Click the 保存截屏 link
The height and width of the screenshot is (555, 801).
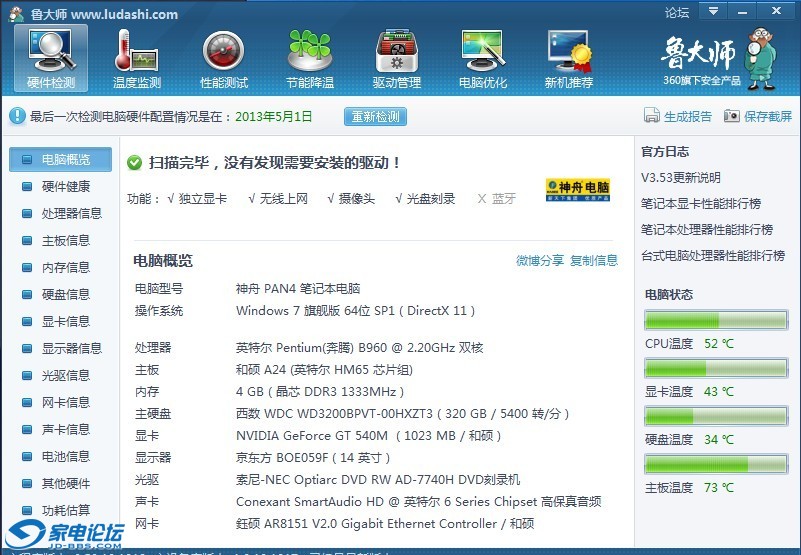[768, 117]
